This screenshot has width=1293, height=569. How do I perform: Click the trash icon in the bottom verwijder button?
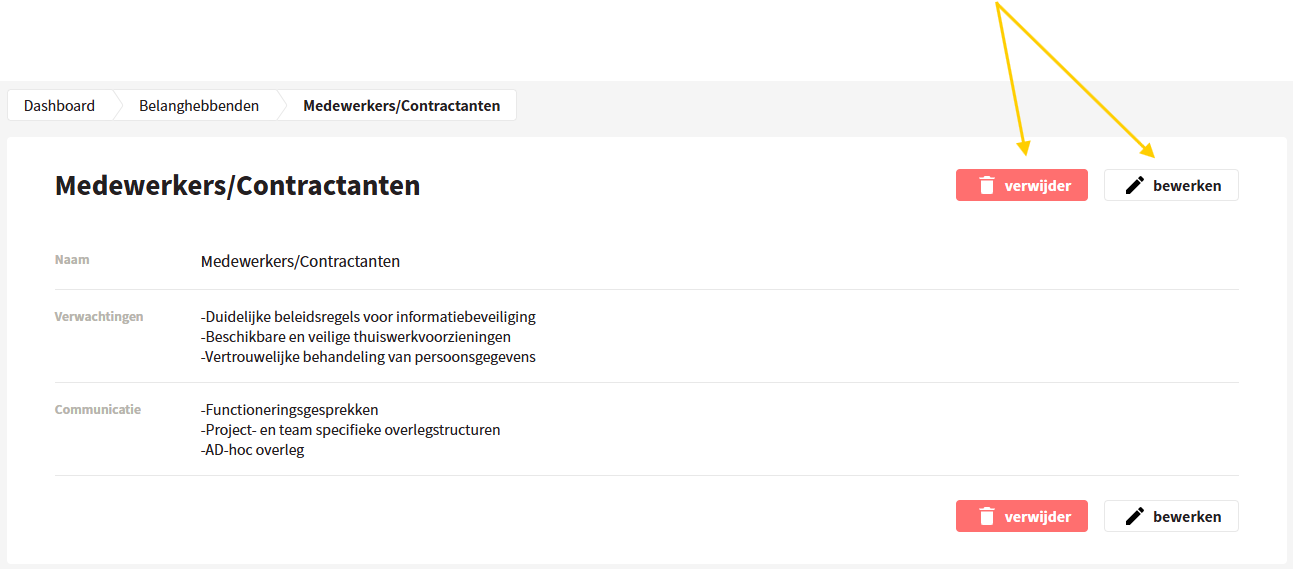tap(987, 516)
